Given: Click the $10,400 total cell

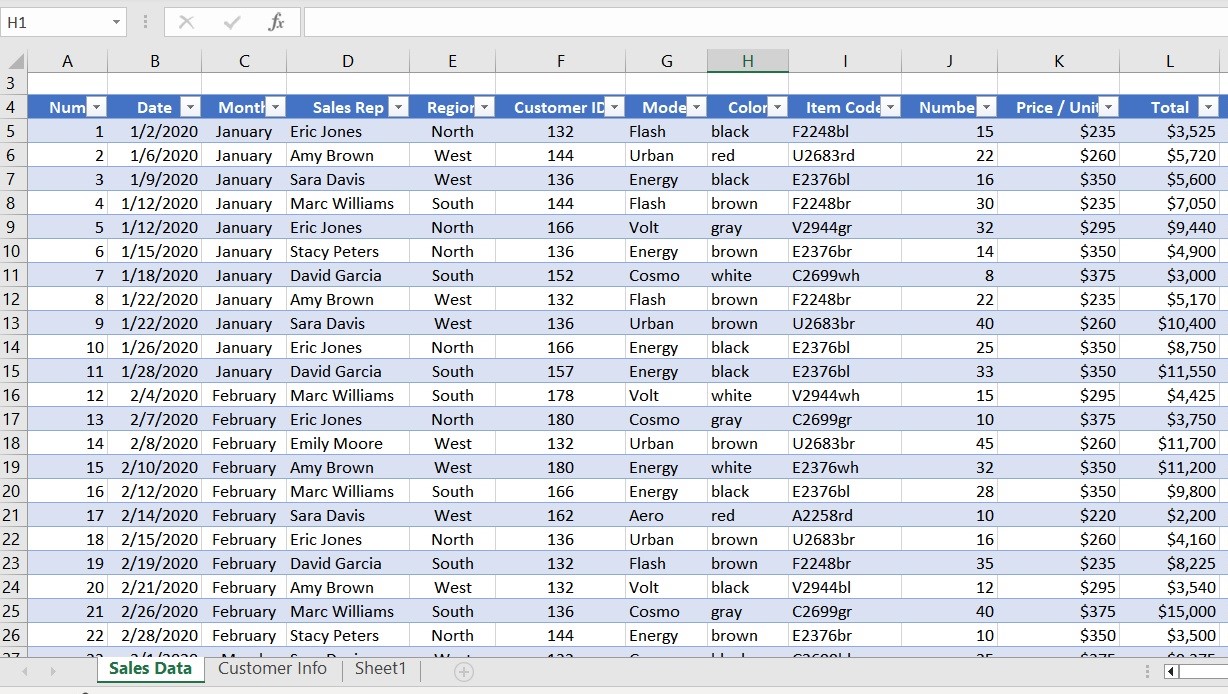Looking at the screenshot, I should 1169,323.
